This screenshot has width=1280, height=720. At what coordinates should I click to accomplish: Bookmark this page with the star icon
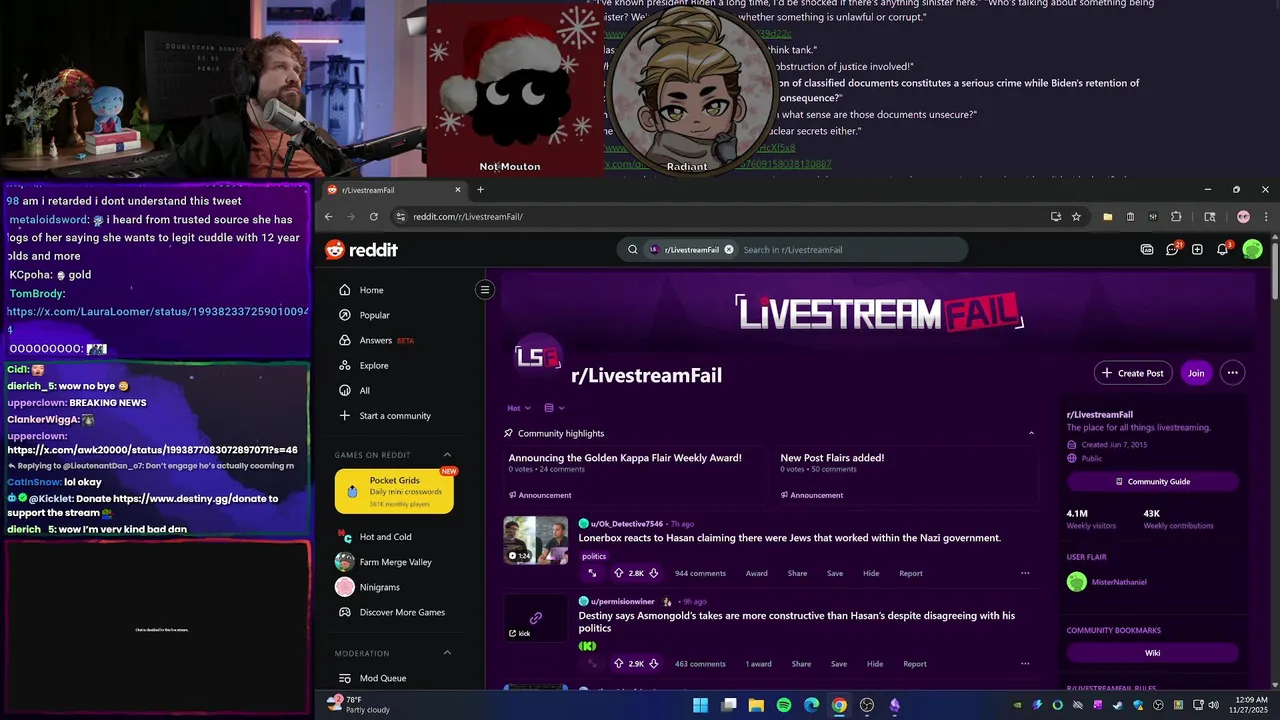(1076, 216)
